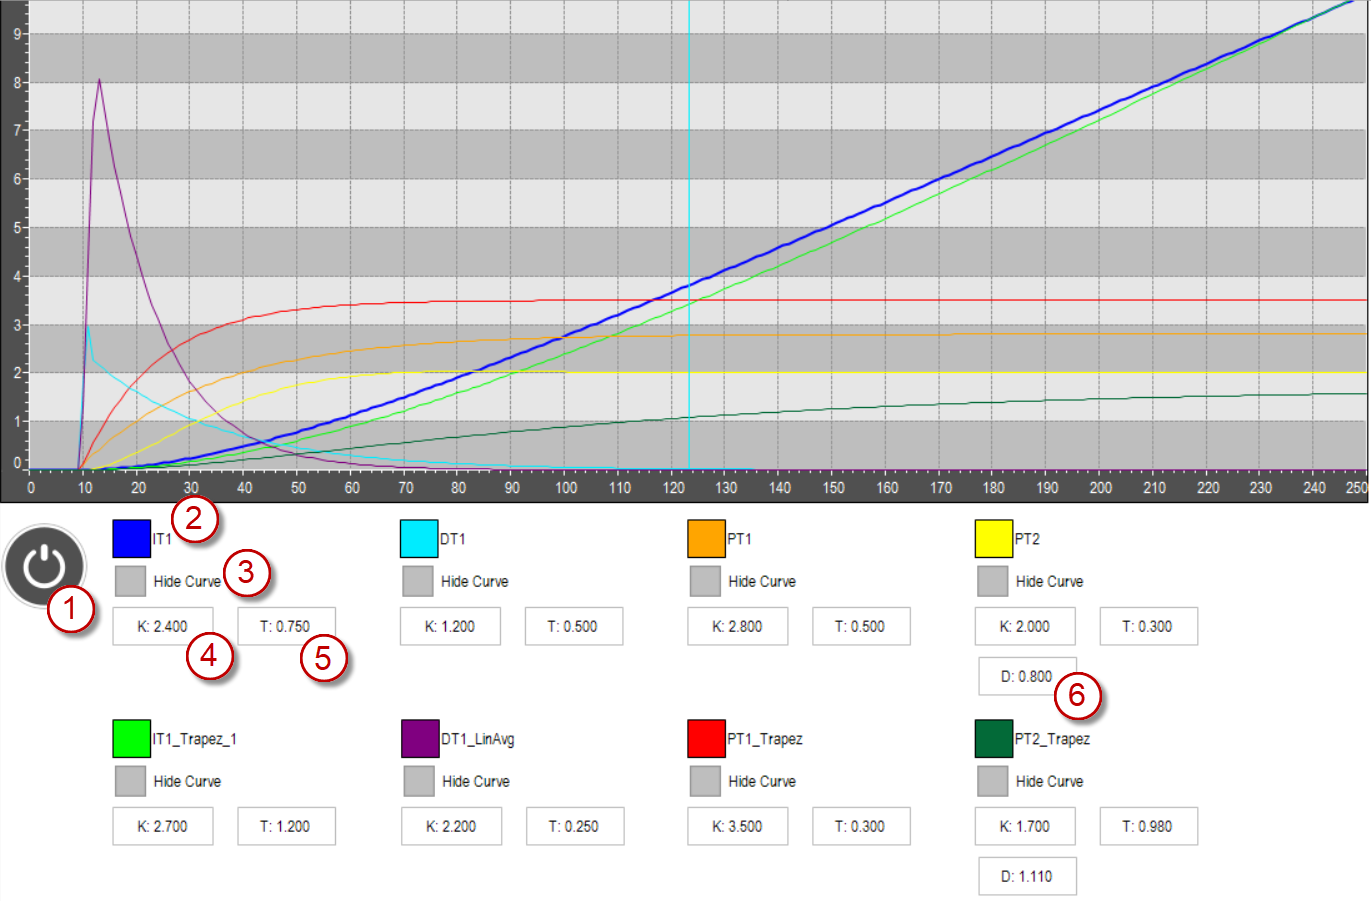
Task: Click the power button icon
Action: [x=44, y=566]
